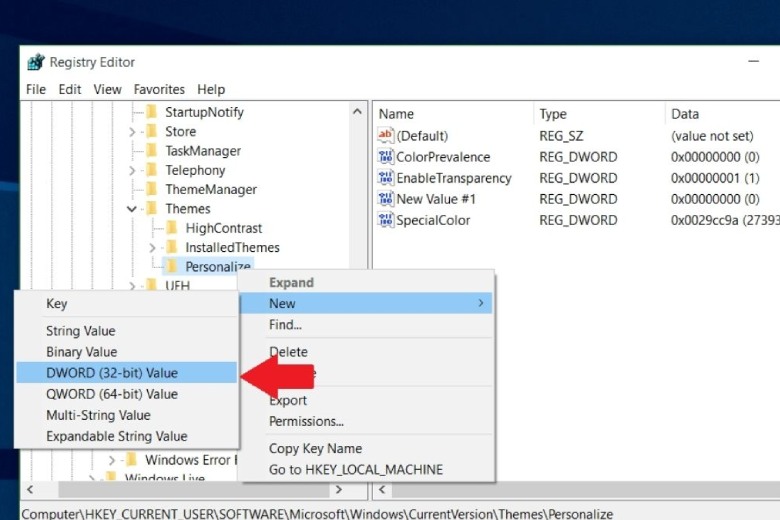The width and height of the screenshot is (780, 520).
Task: Click tree pane scroll right arrow
Action: coord(339,490)
